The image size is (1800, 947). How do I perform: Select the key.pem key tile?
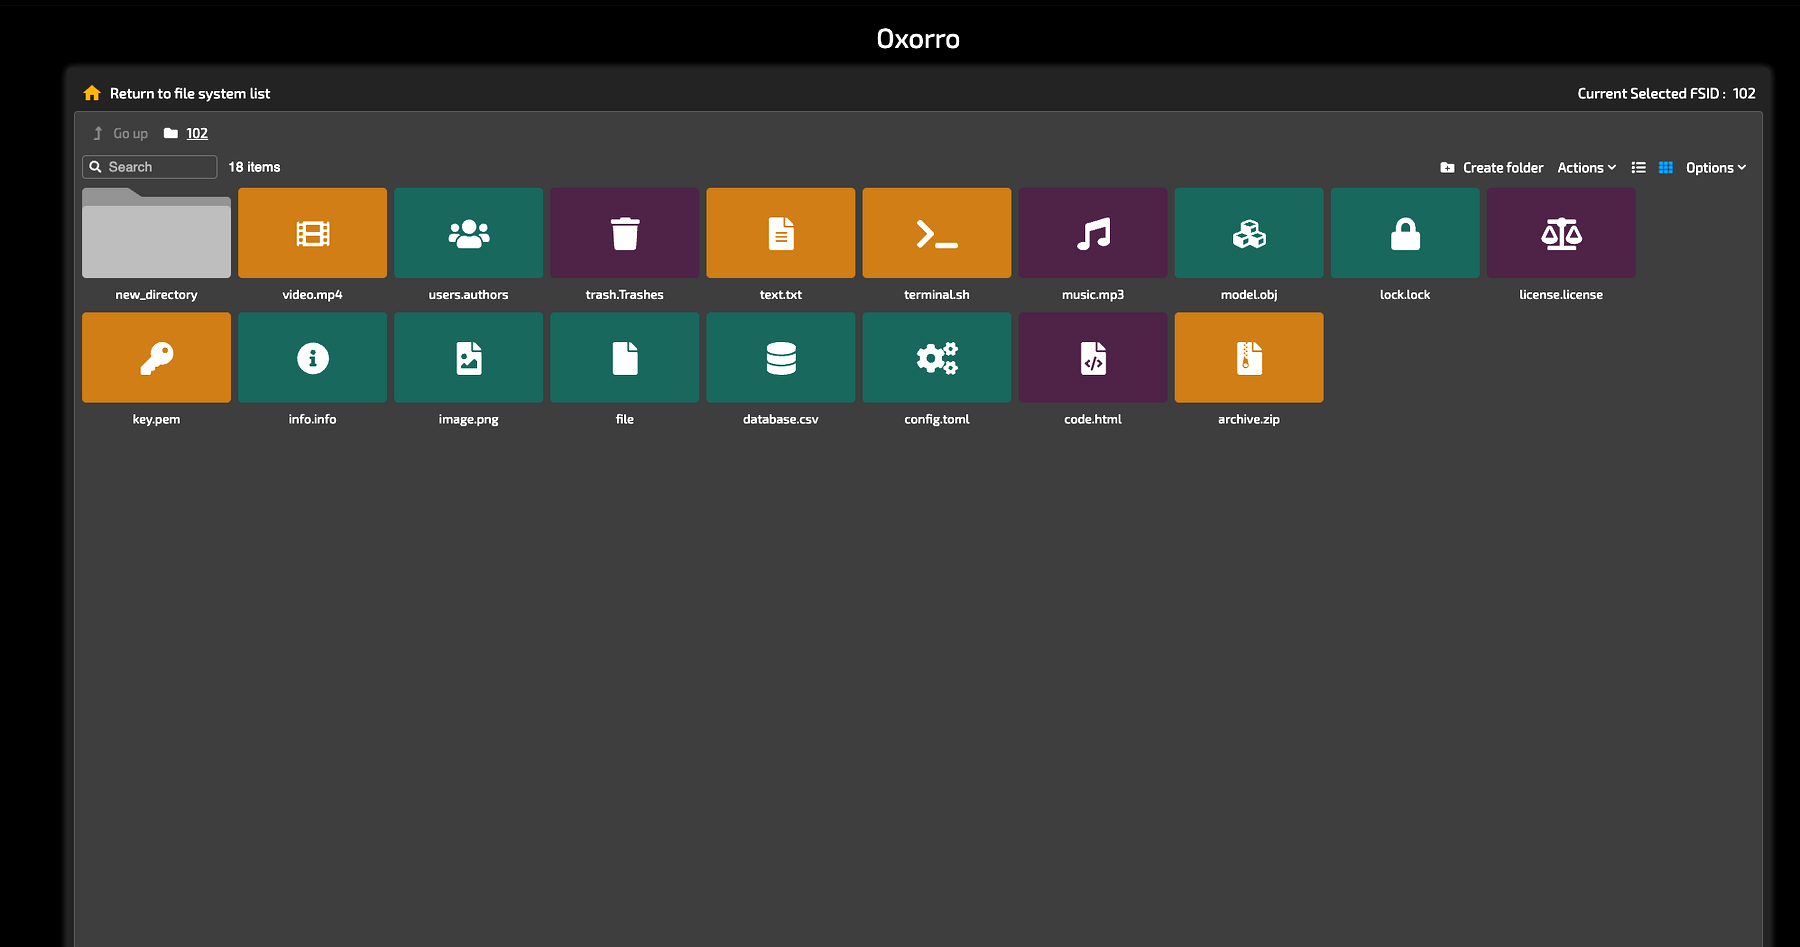(156, 358)
